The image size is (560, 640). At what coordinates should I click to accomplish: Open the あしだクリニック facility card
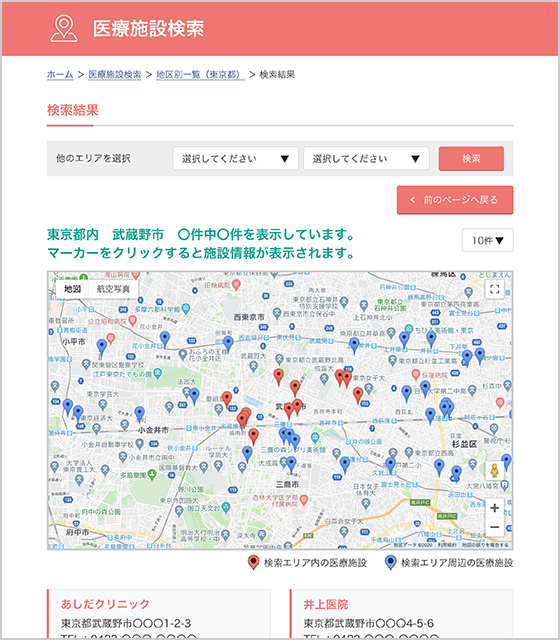click(x=159, y=614)
